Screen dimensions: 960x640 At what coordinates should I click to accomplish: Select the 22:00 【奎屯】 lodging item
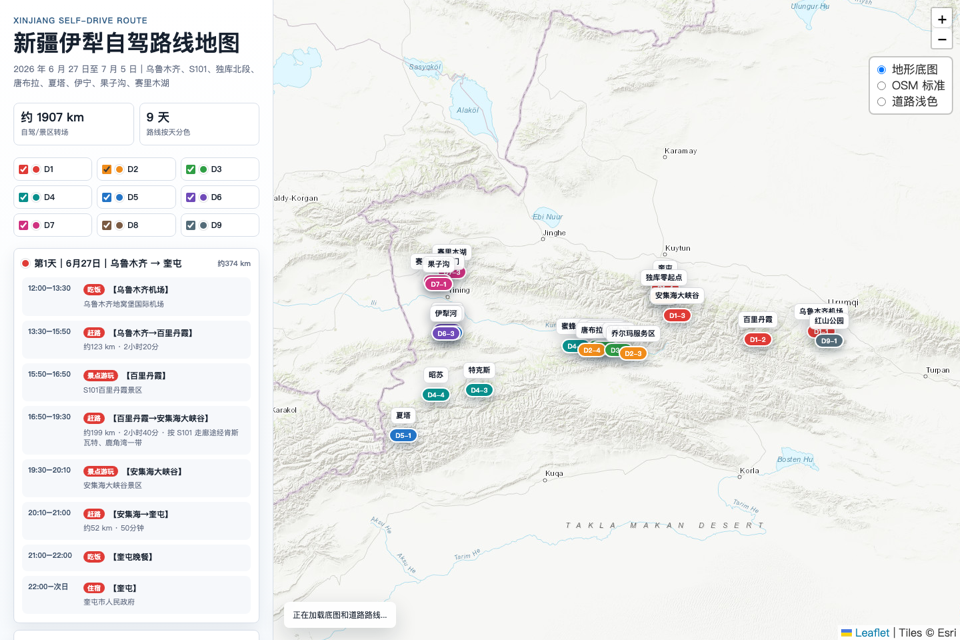click(x=136, y=594)
